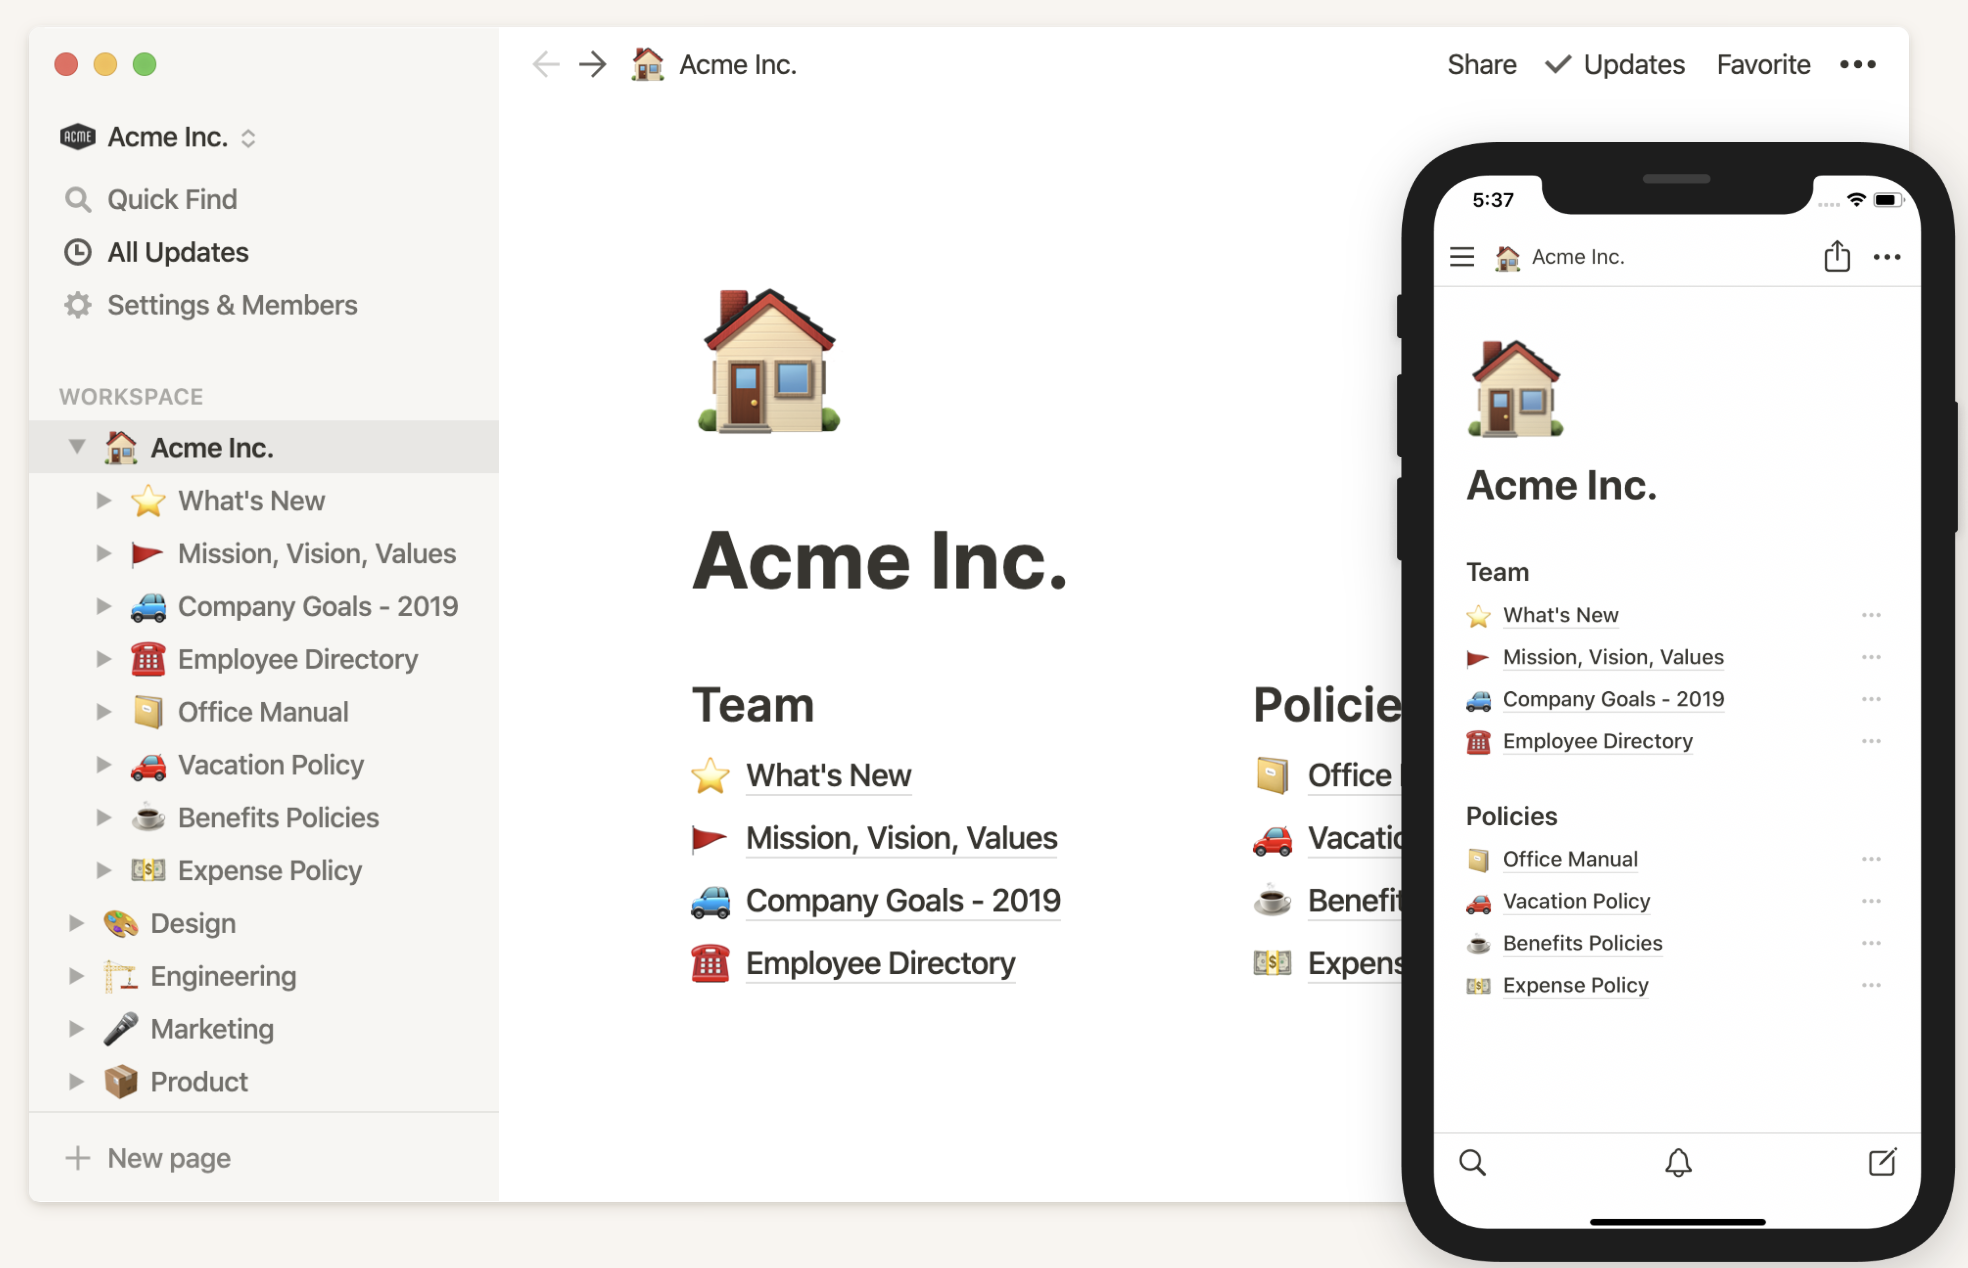Click the Quick Find search icon
This screenshot has width=1968, height=1268.
click(76, 199)
